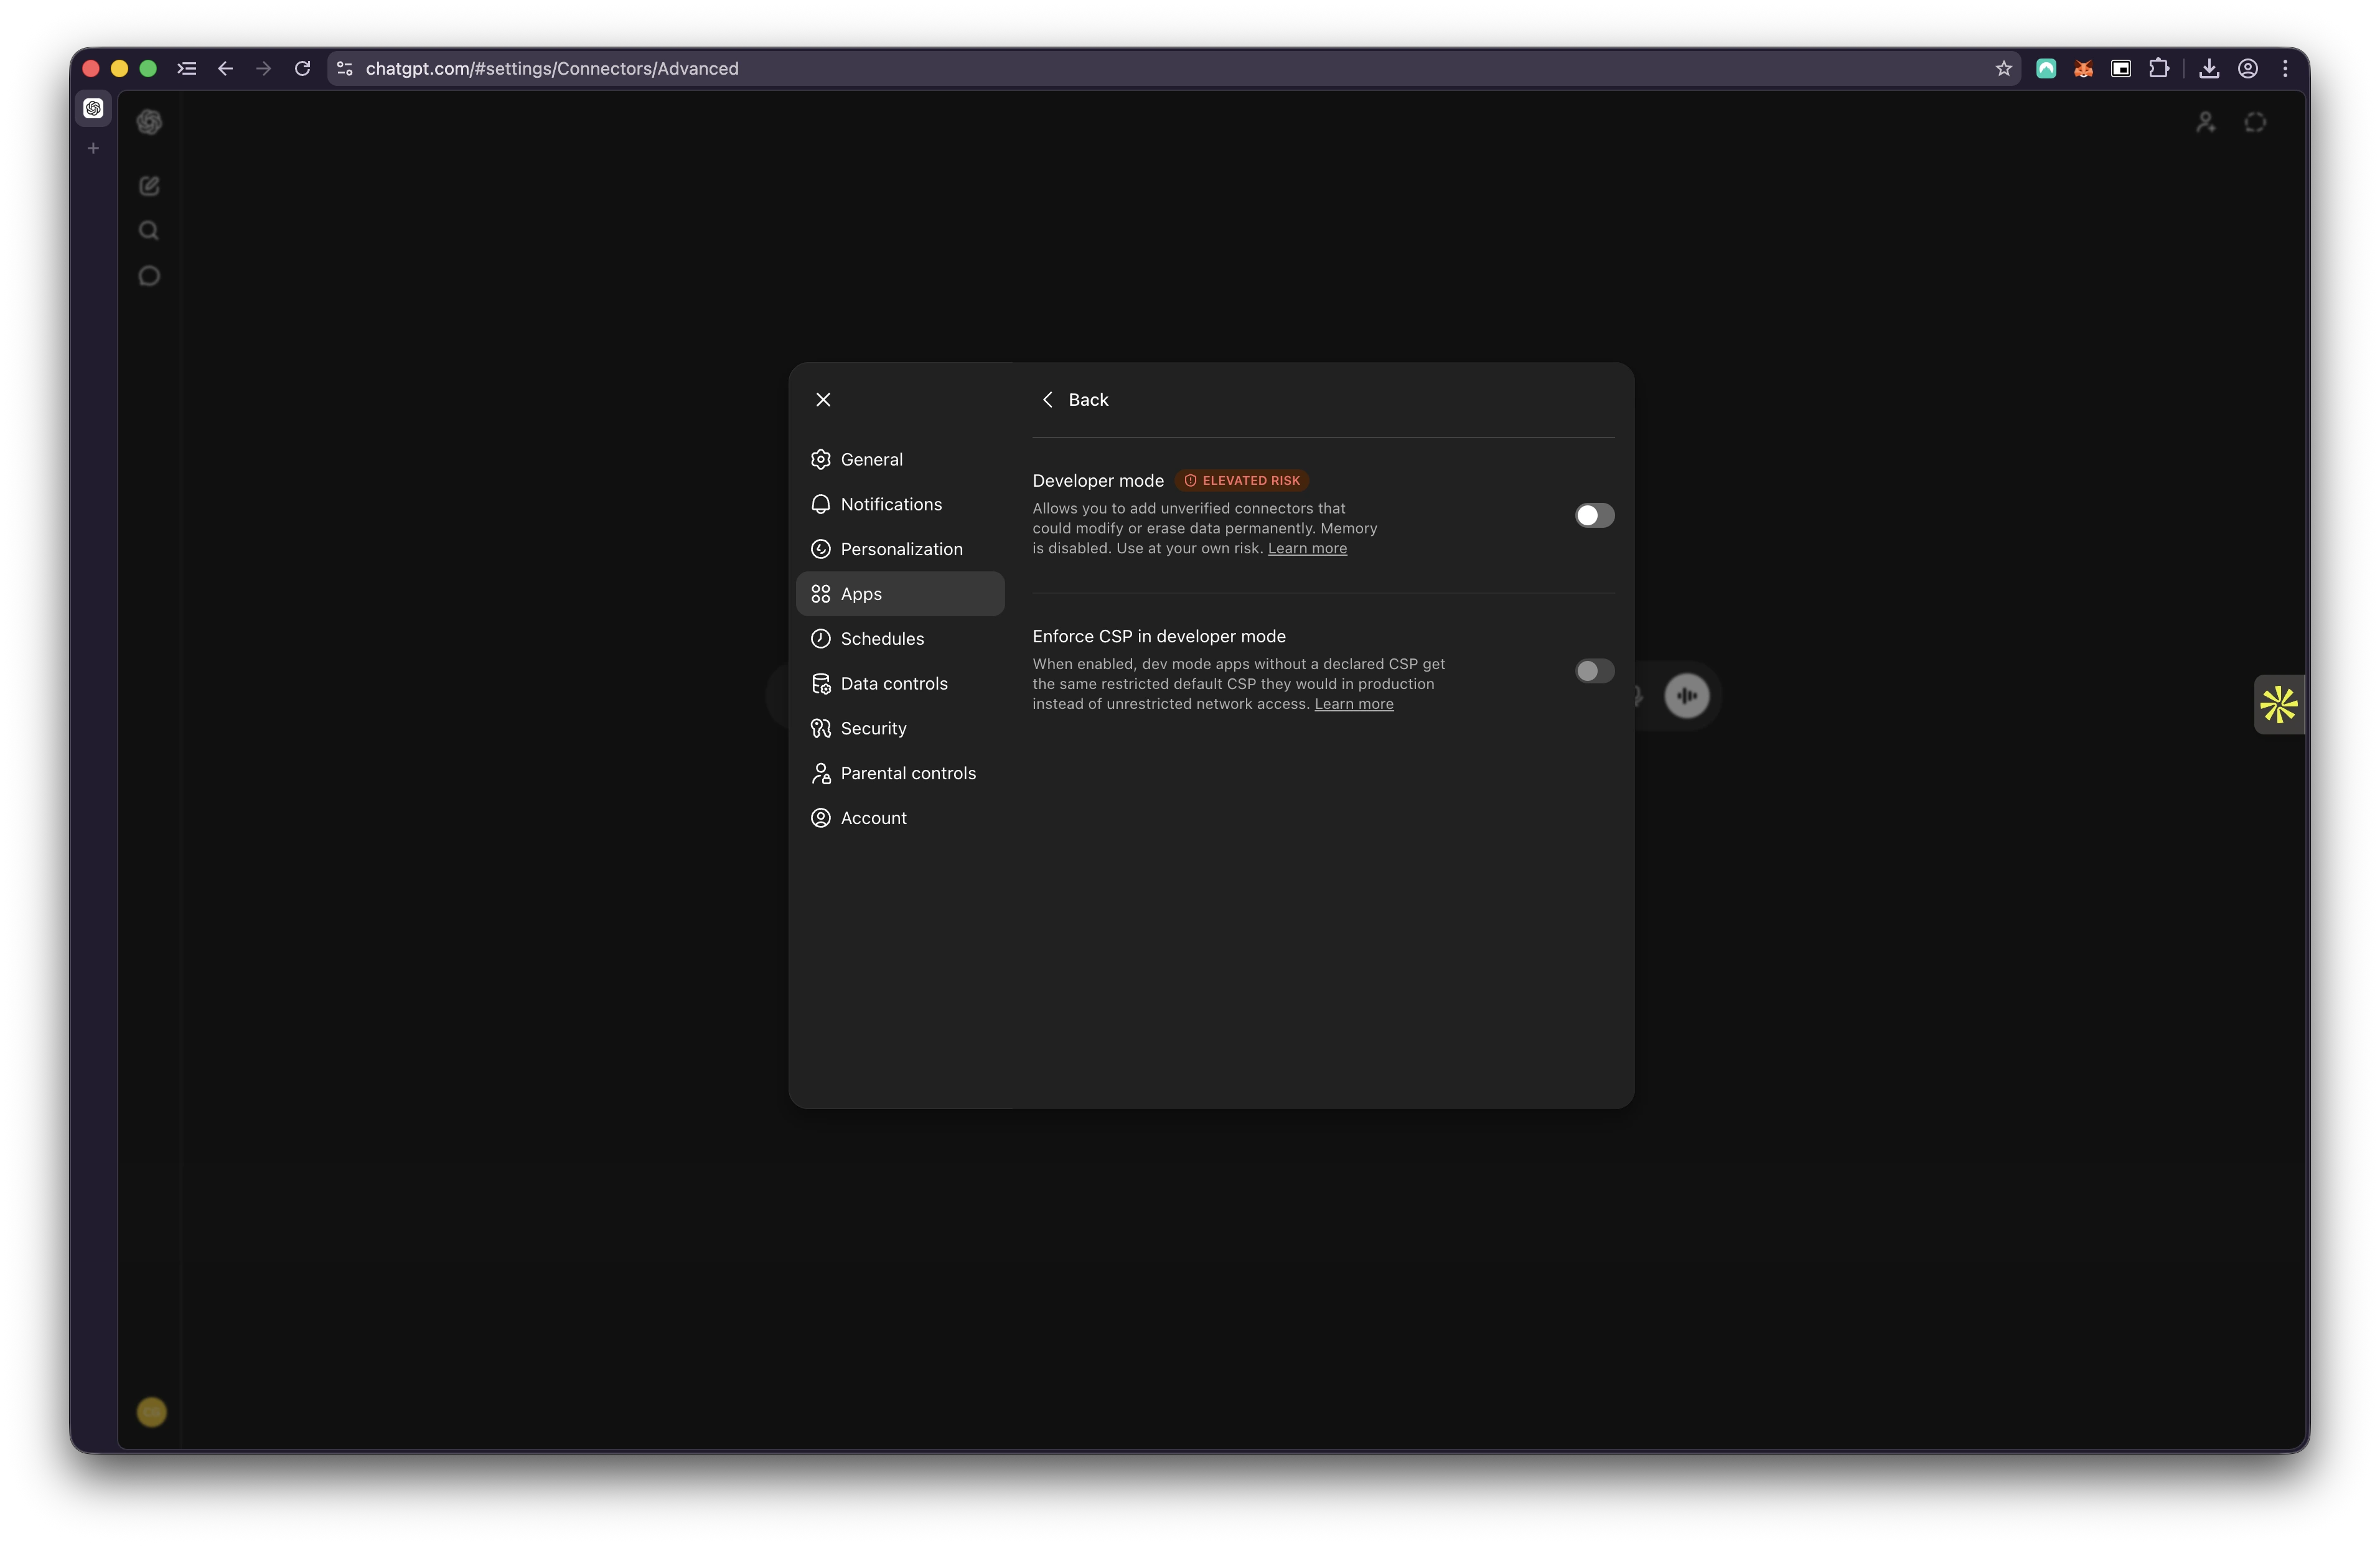Open Account settings section
The width and height of the screenshot is (2380, 1546).
pyautogui.click(x=900, y=818)
